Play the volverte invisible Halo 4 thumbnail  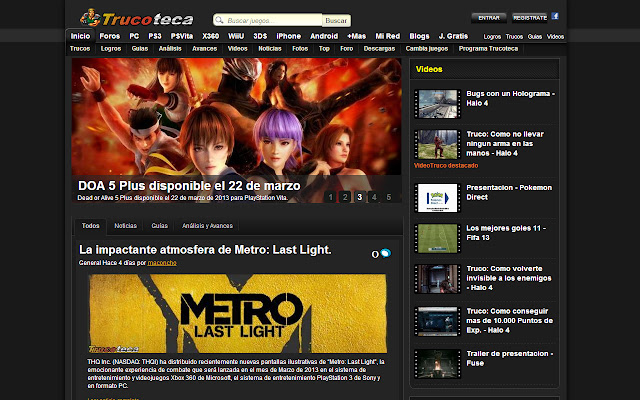(x=438, y=279)
